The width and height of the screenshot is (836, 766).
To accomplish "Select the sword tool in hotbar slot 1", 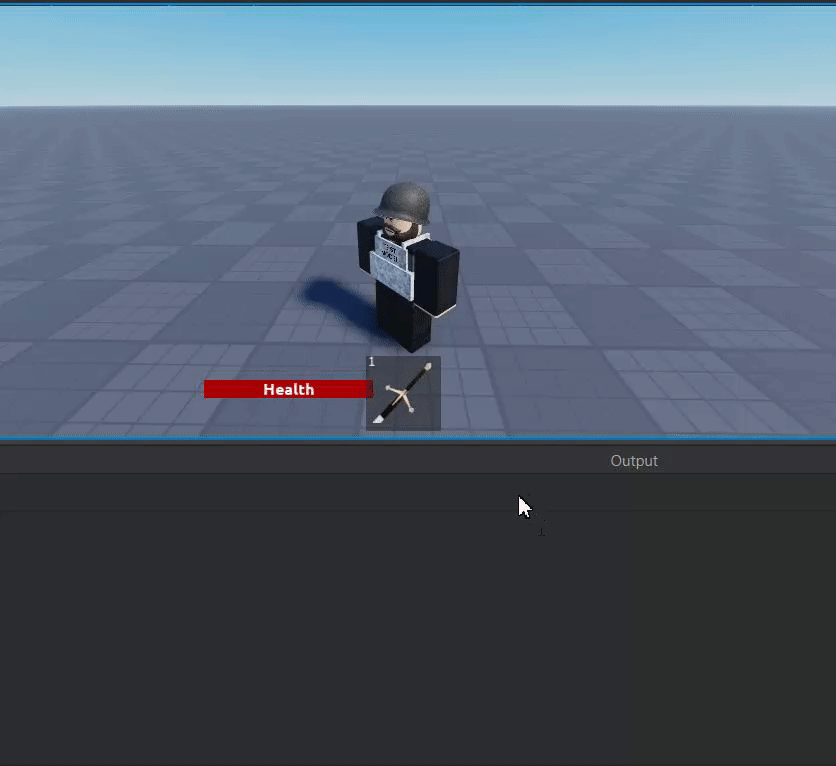I will click(403, 393).
